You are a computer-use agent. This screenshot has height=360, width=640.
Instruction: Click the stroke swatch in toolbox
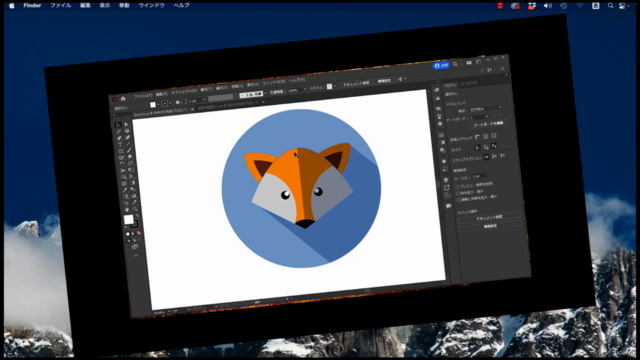(134, 224)
